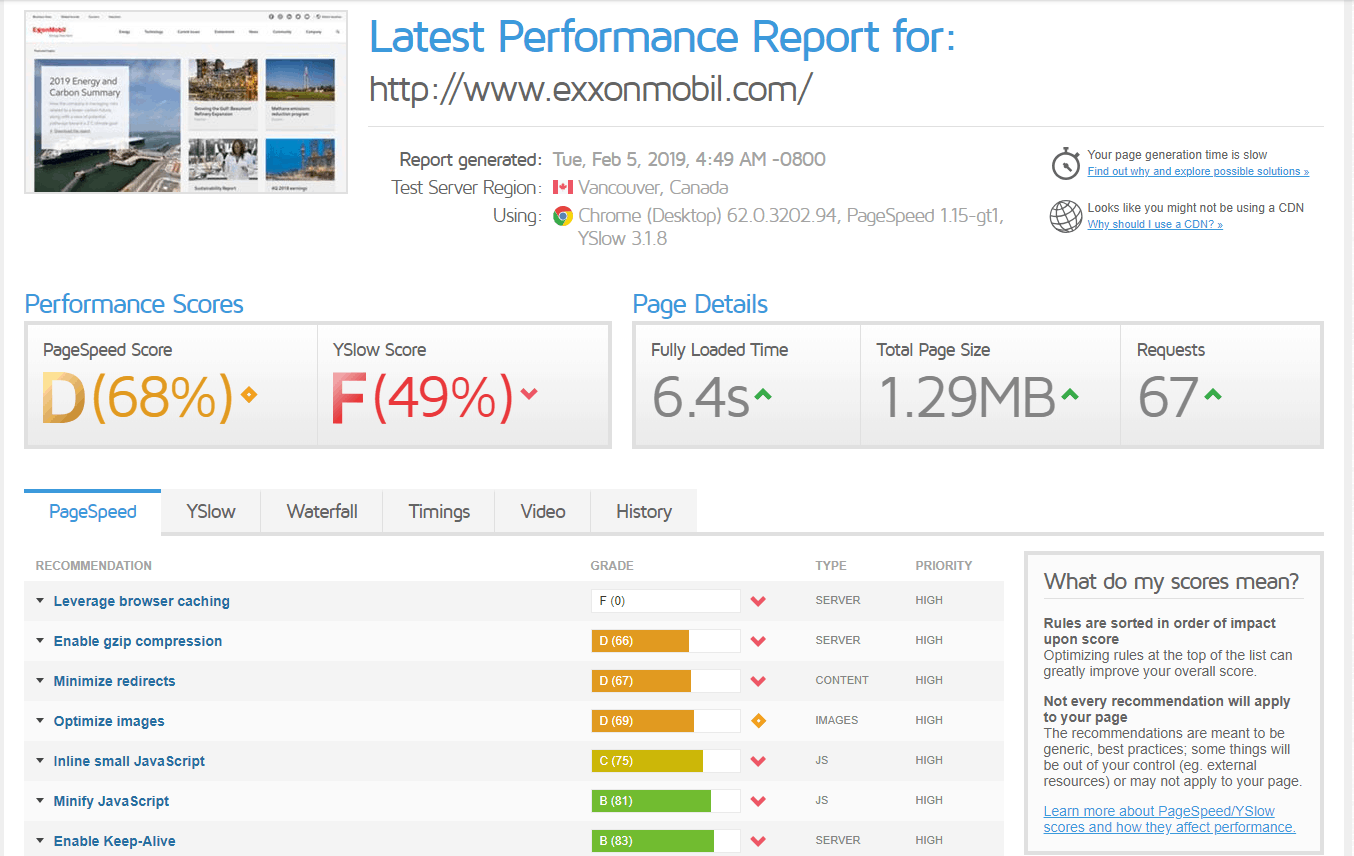Click the globe CDN icon
This screenshot has width=1354, height=856.
[1066, 216]
